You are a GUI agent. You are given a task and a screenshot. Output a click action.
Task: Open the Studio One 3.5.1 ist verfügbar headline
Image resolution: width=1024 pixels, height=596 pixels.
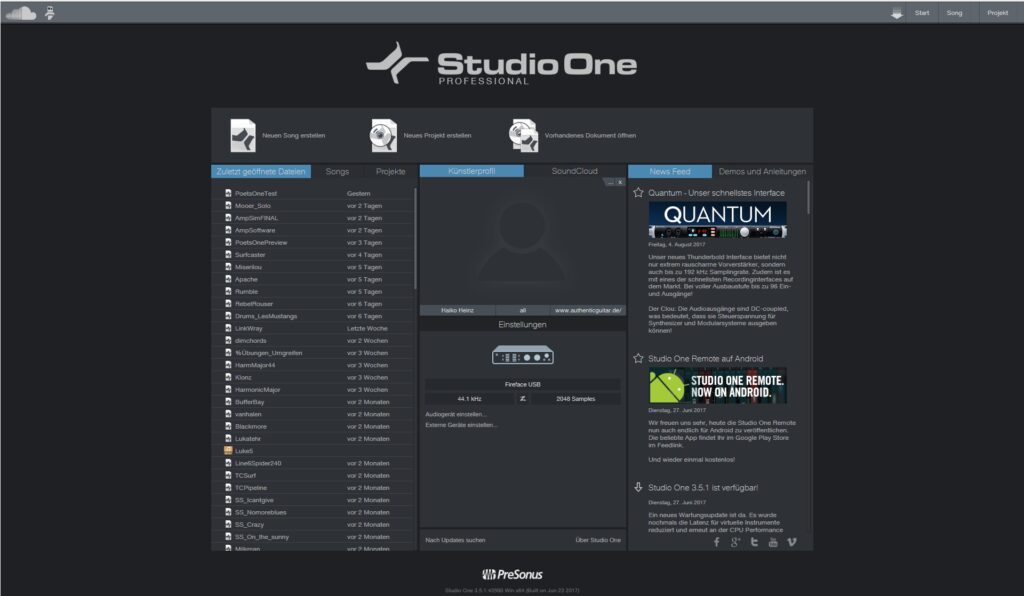pos(703,488)
